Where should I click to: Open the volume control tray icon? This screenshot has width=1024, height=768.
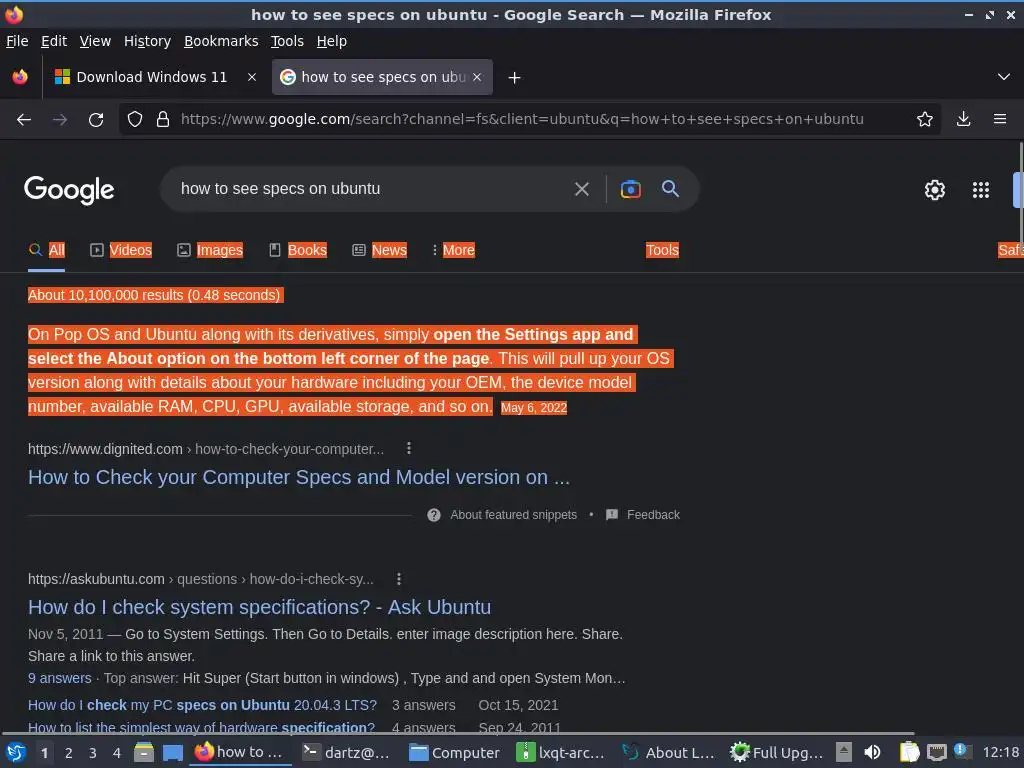(872, 753)
